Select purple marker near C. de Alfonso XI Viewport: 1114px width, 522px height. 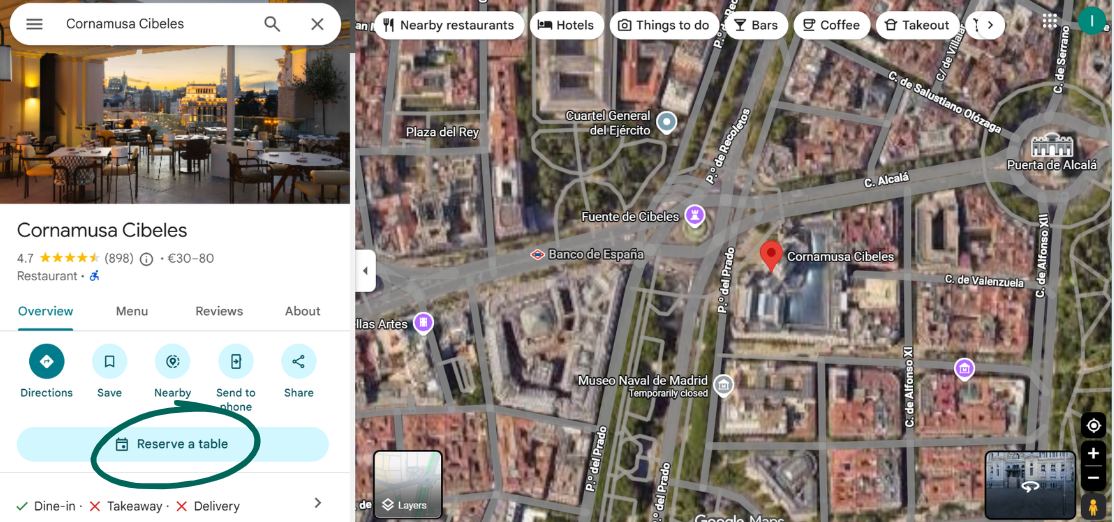pyautogui.click(x=964, y=368)
